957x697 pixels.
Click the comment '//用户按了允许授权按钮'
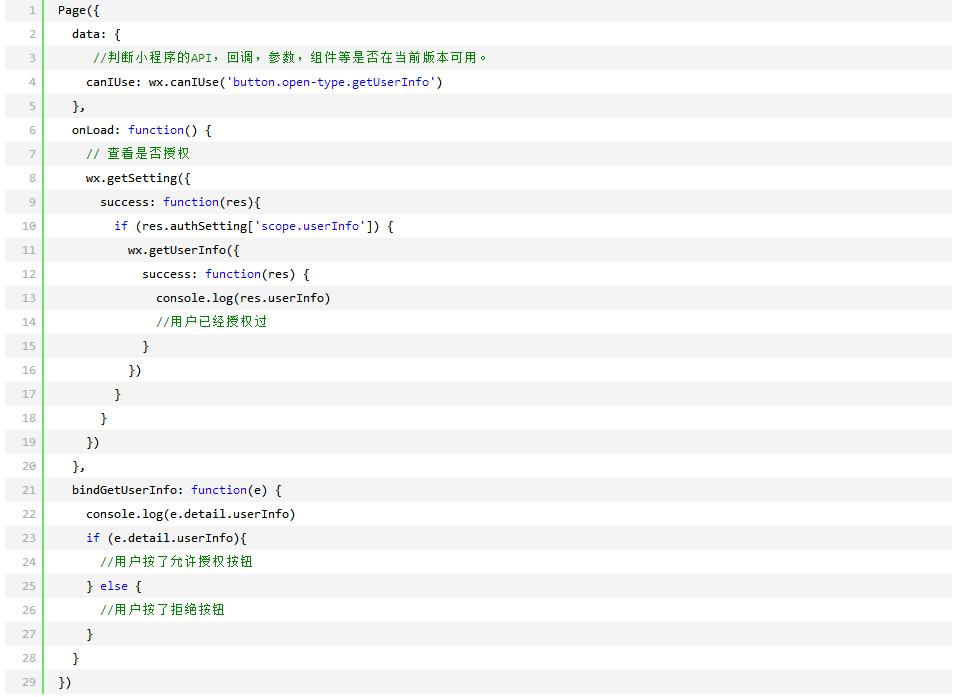tap(176, 562)
